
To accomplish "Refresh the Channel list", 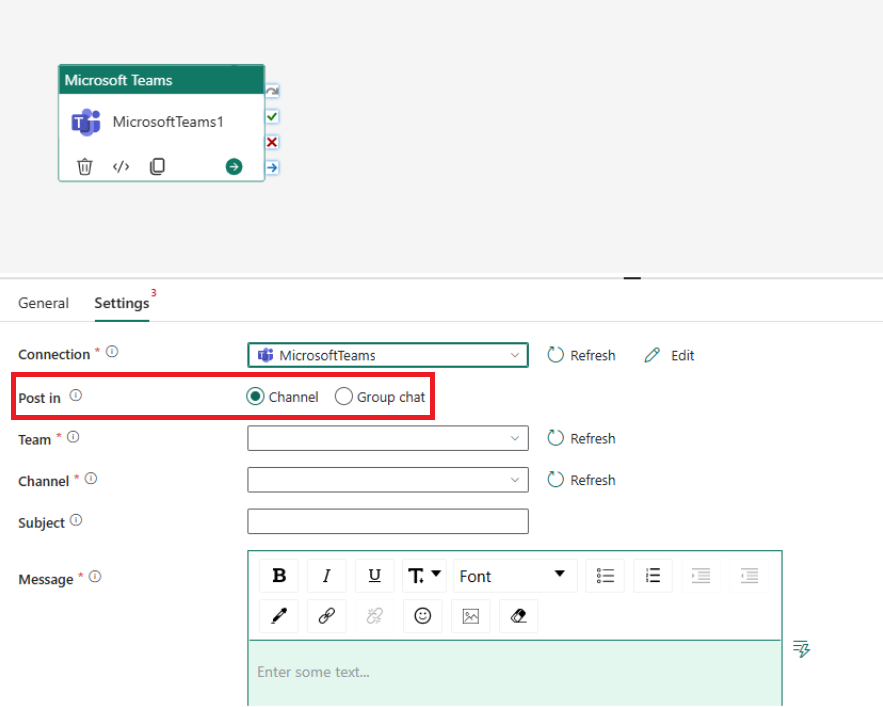I will pyautogui.click(x=581, y=480).
